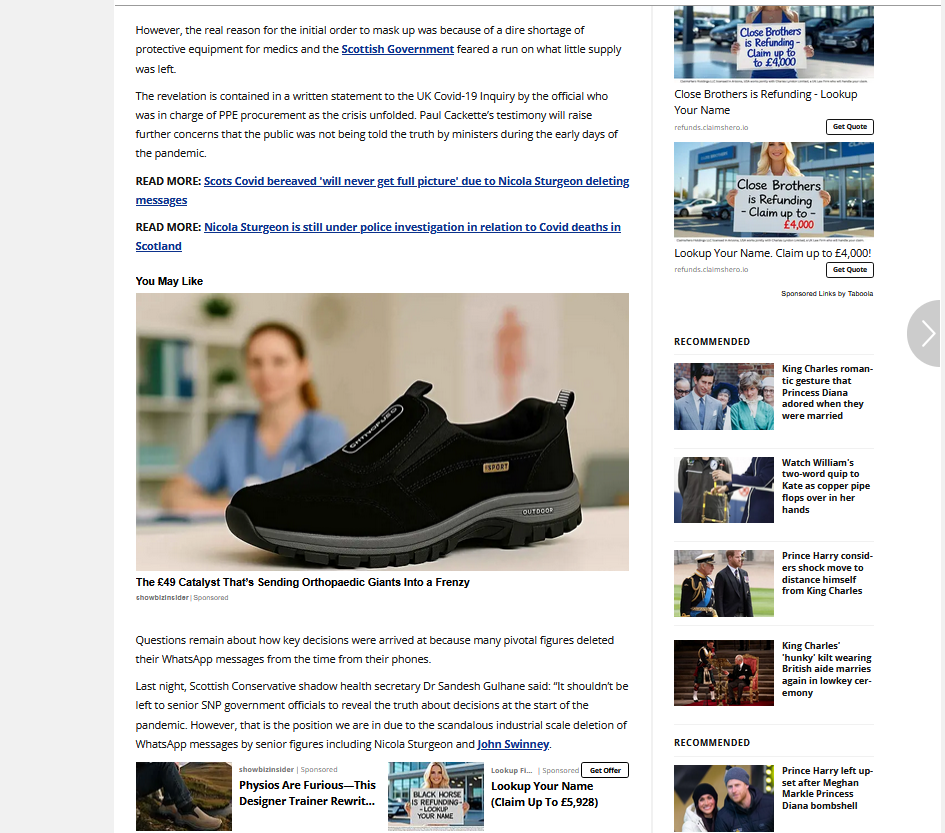Open 'Close Brothers is Refunding - Lookup Your Name' ad title

tap(765, 102)
